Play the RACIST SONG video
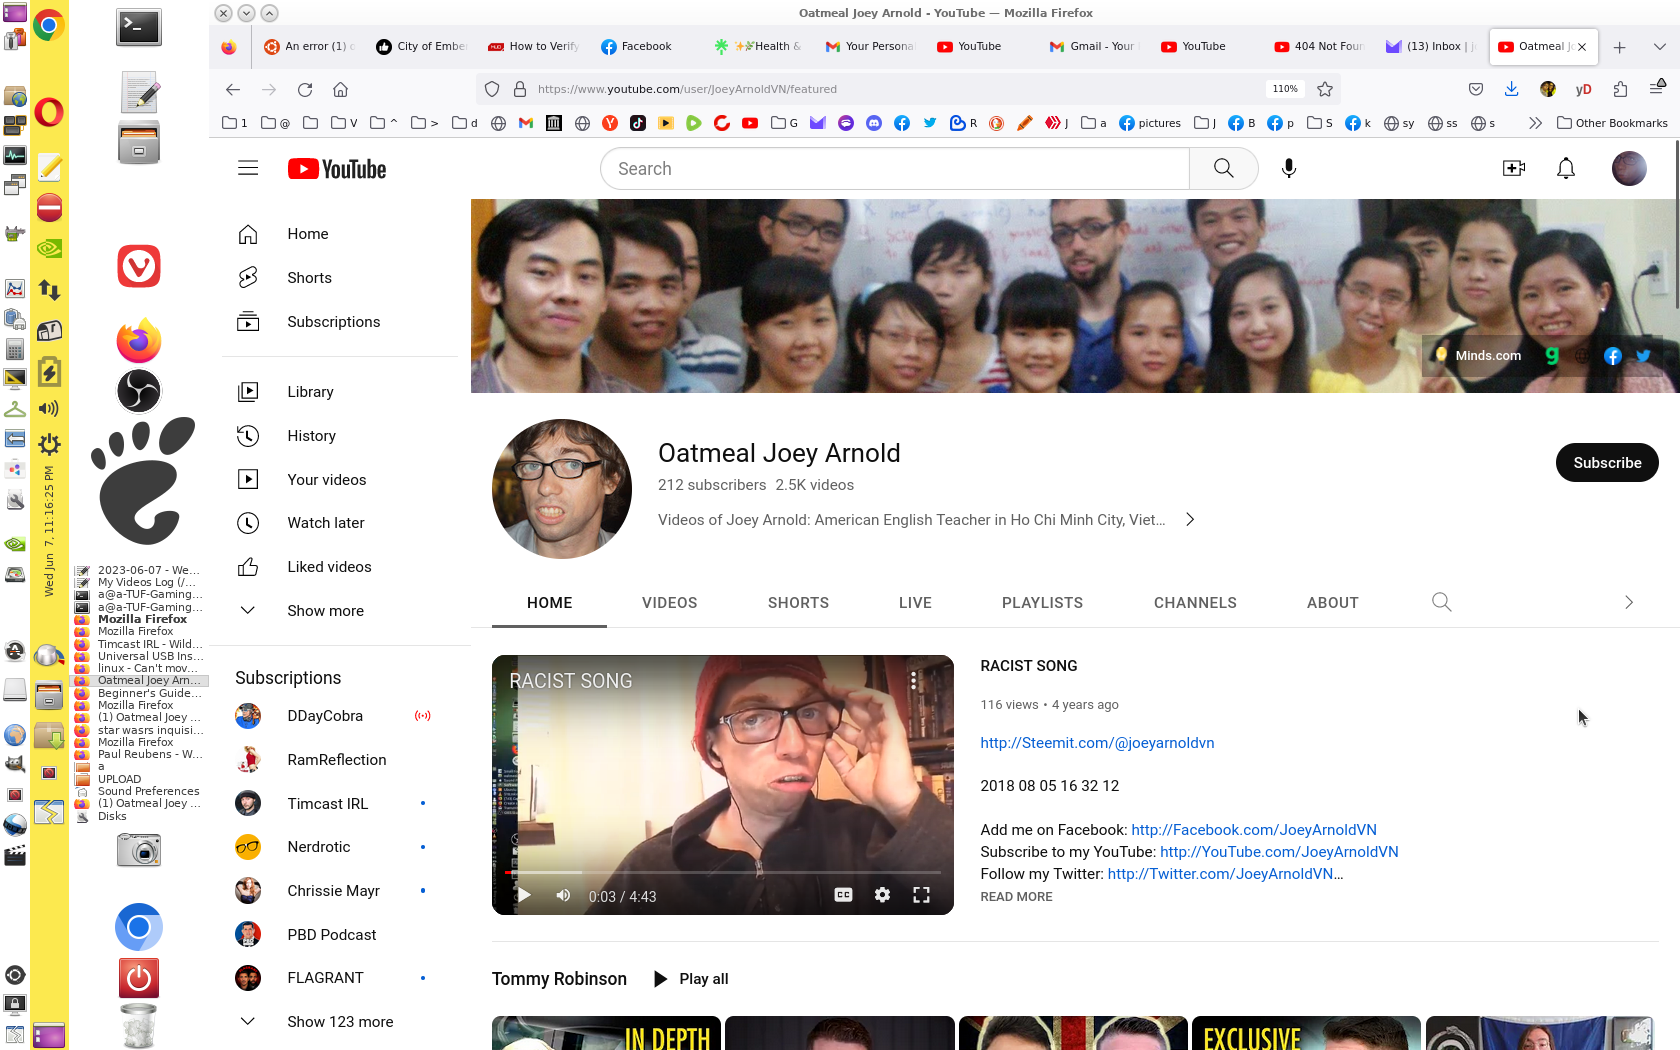The width and height of the screenshot is (1680, 1050). coord(523,895)
